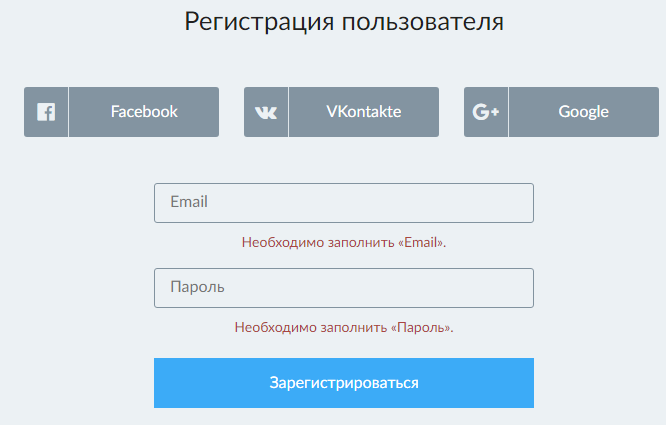Click the left edge of the blue register button
Screen dimensions: 666x425
tap(160, 383)
